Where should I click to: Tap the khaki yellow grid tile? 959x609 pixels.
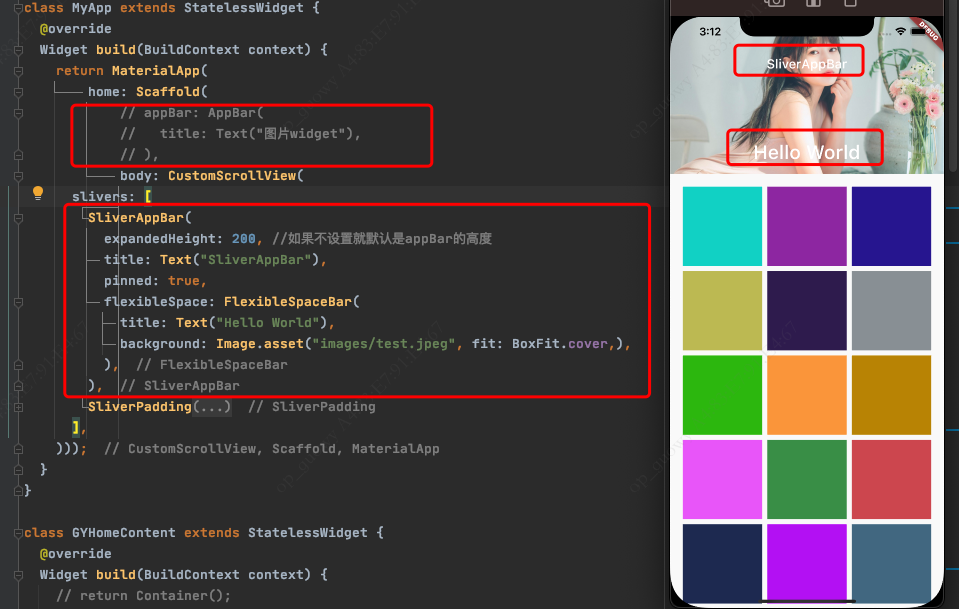pyautogui.click(x=722, y=311)
